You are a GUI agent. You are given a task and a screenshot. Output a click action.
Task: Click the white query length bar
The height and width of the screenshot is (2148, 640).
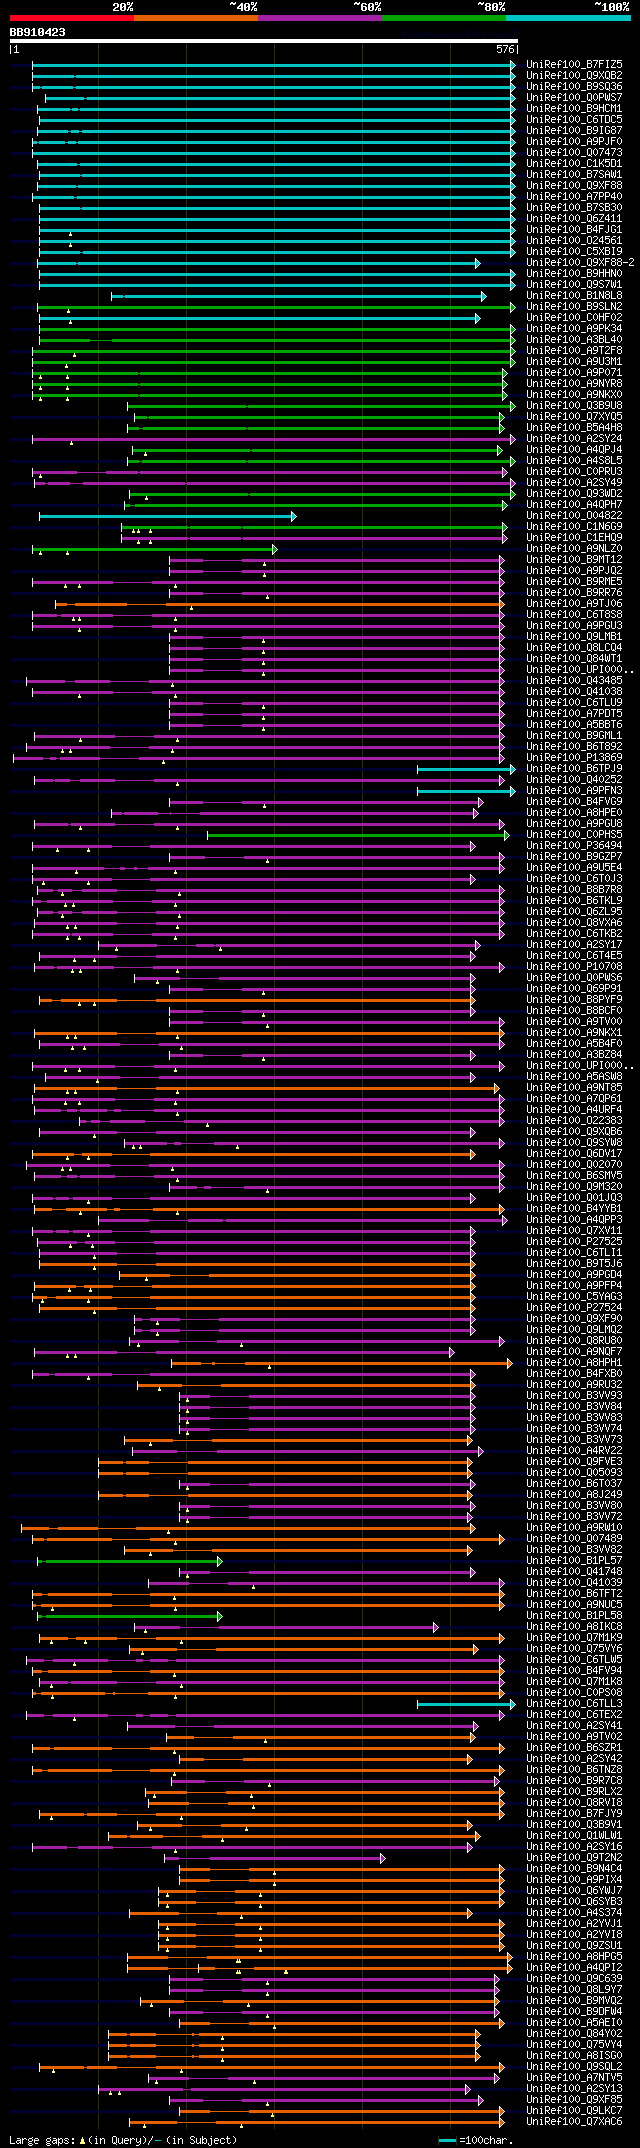coord(264,41)
